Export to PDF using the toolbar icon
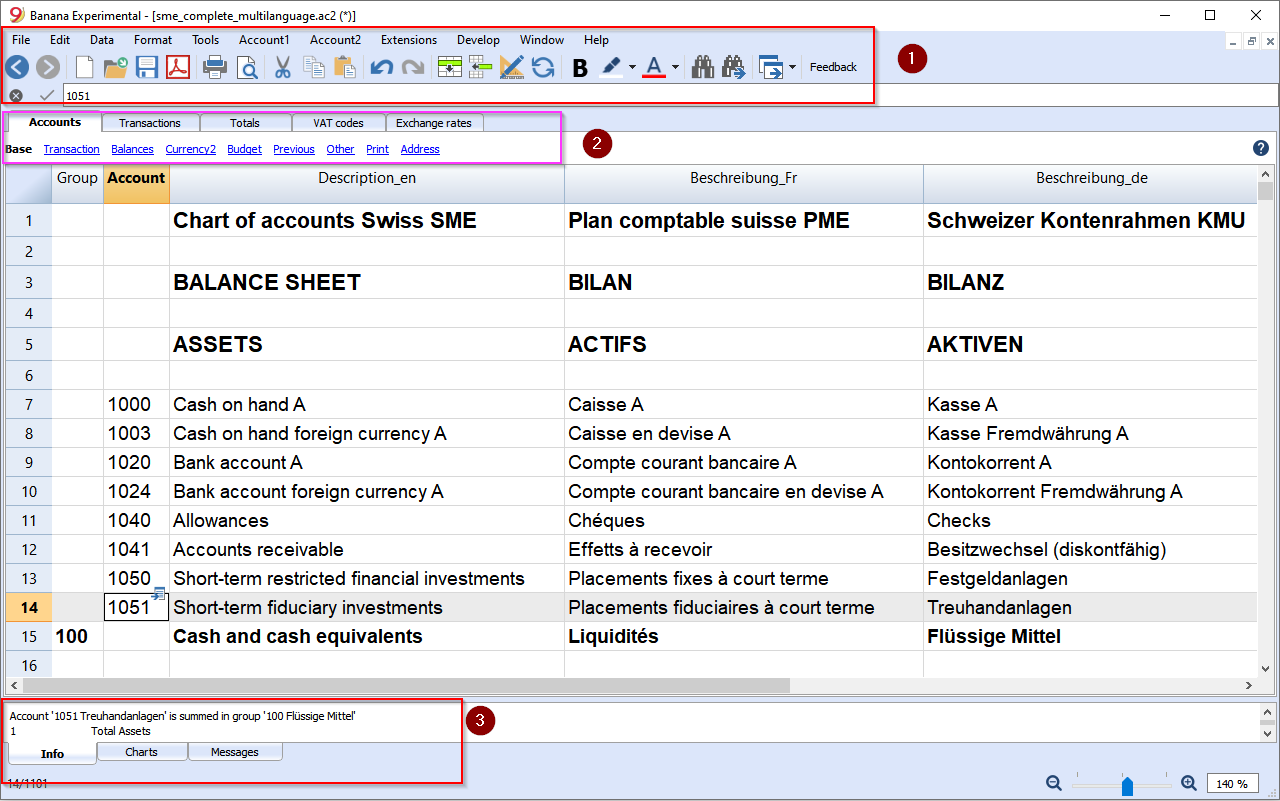 178,67
